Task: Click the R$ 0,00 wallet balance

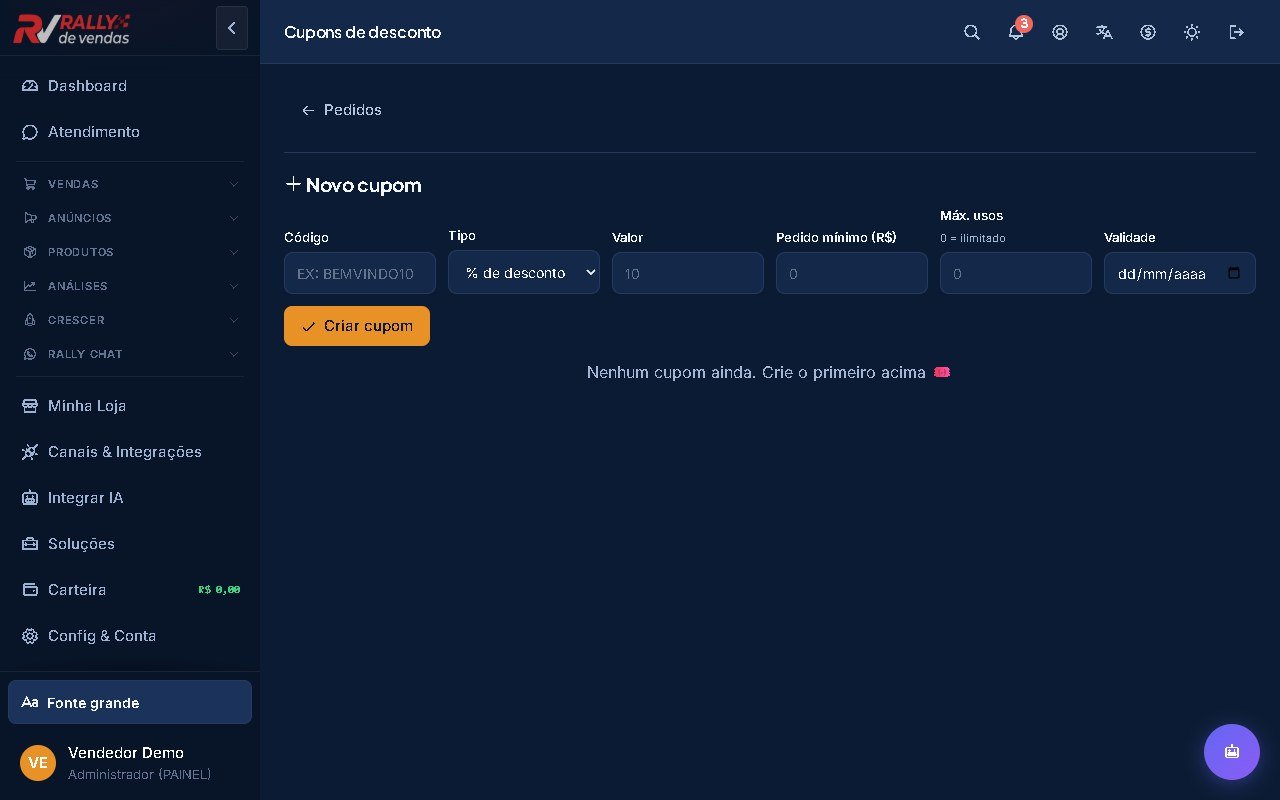Action: (x=219, y=590)
